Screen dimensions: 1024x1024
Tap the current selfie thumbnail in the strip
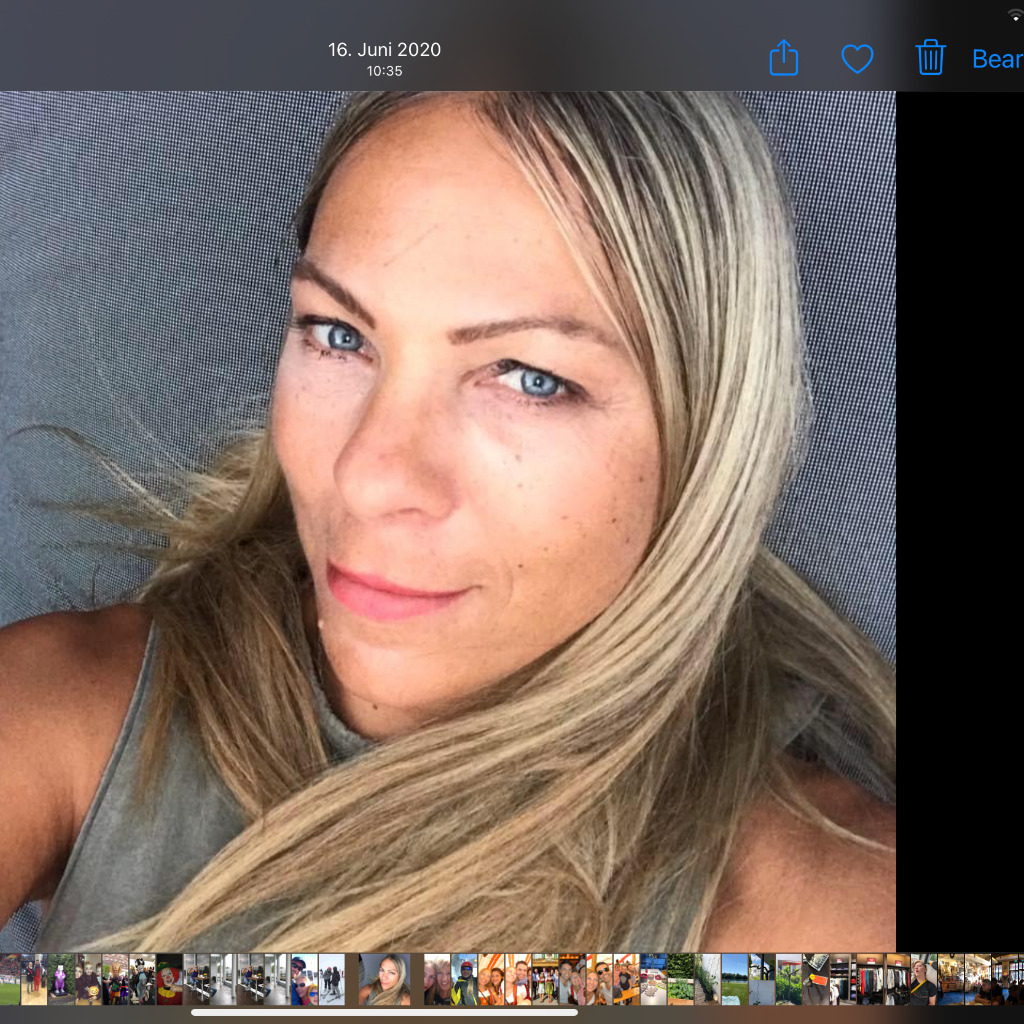click(384, 979)
